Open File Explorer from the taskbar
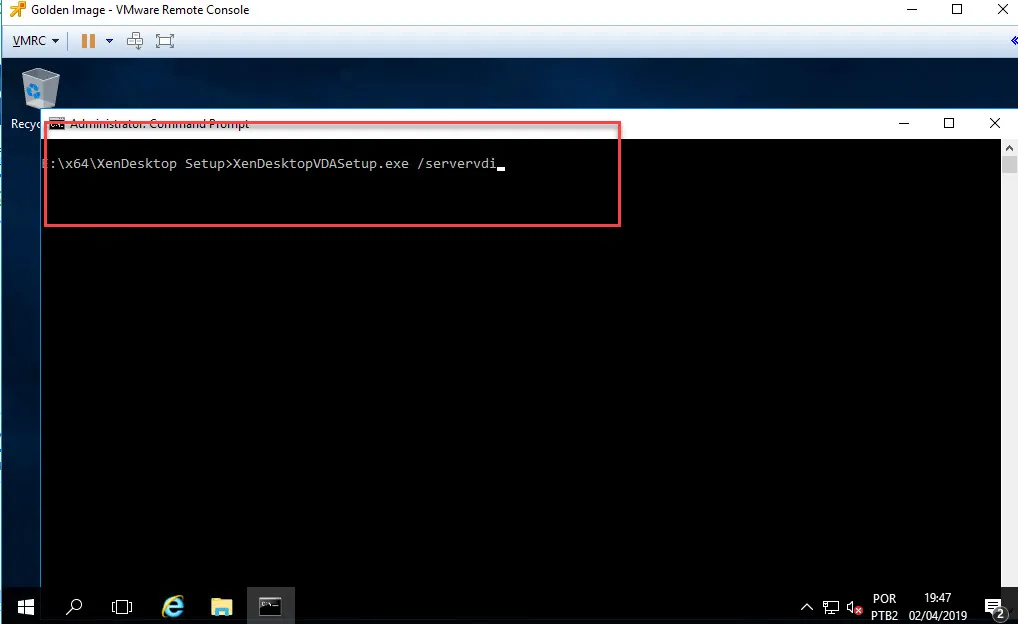The height and width of the screenshot is (624, 1018). [x=221, y=606]
